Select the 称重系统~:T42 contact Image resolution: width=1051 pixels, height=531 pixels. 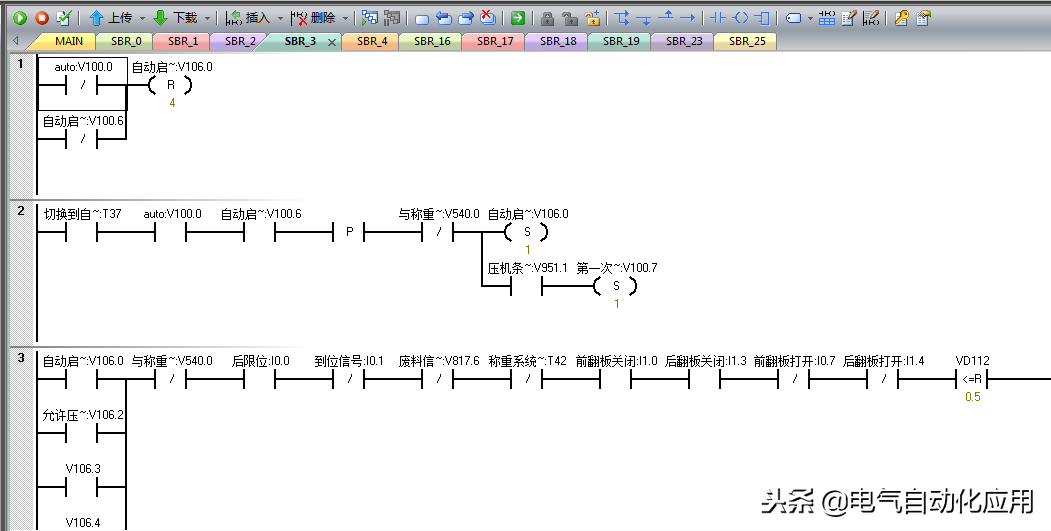click(x=527, y=379)
